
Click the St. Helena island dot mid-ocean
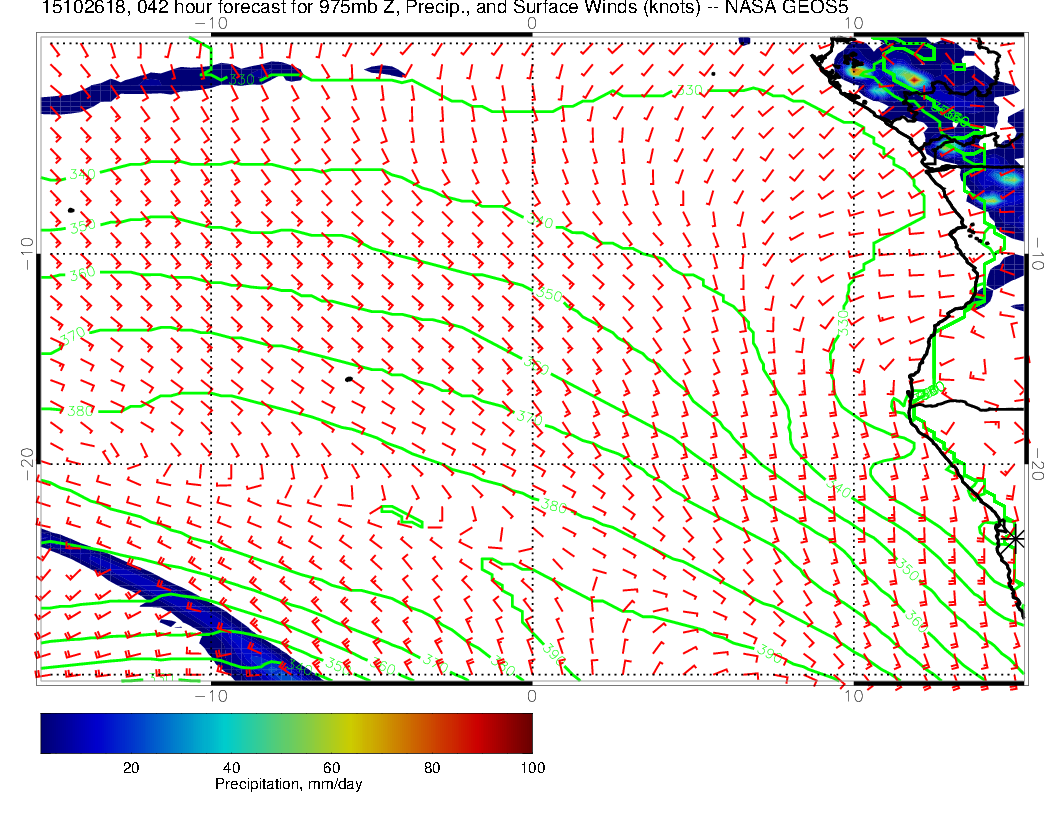pos(348,379)
